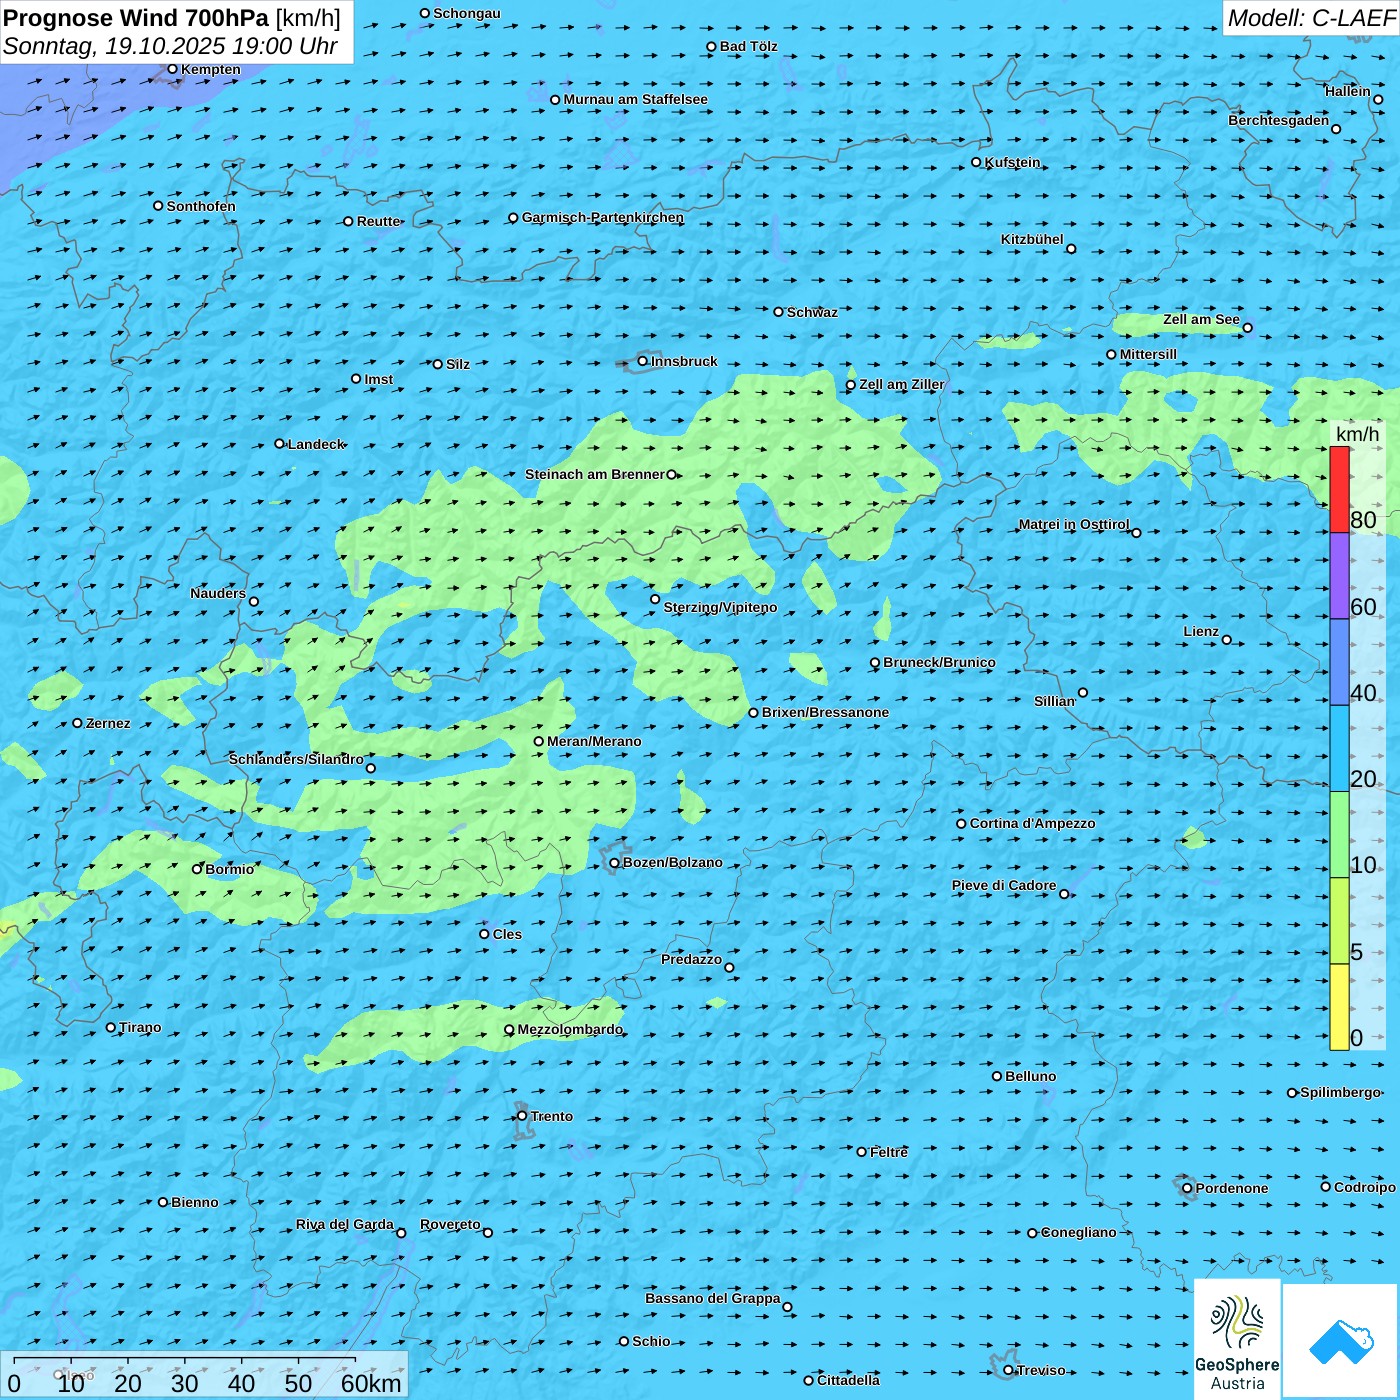Click the '60km' scale bar label
1400x1400 pixels.
371,1383
